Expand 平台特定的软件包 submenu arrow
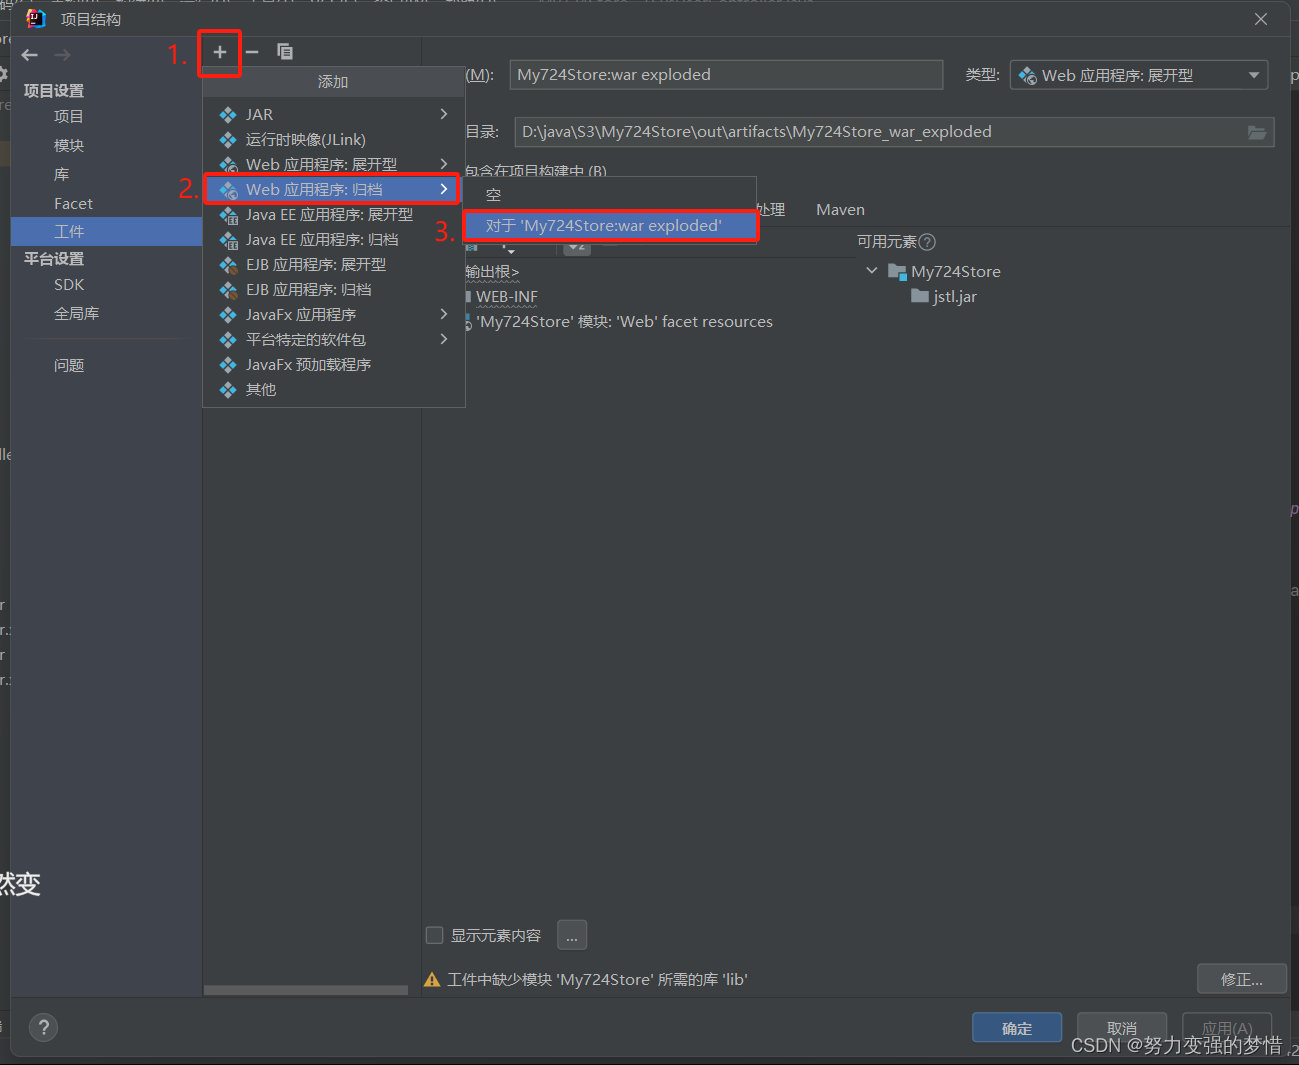The height and width of the screenshot is (1065, 1299). (444, 339)
